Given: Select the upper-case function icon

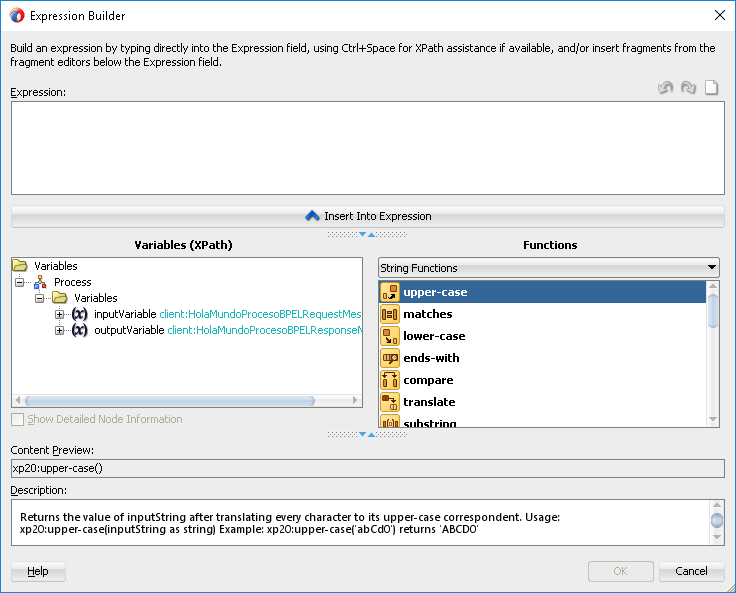Looking at the screenshot, I should point(390,292).
